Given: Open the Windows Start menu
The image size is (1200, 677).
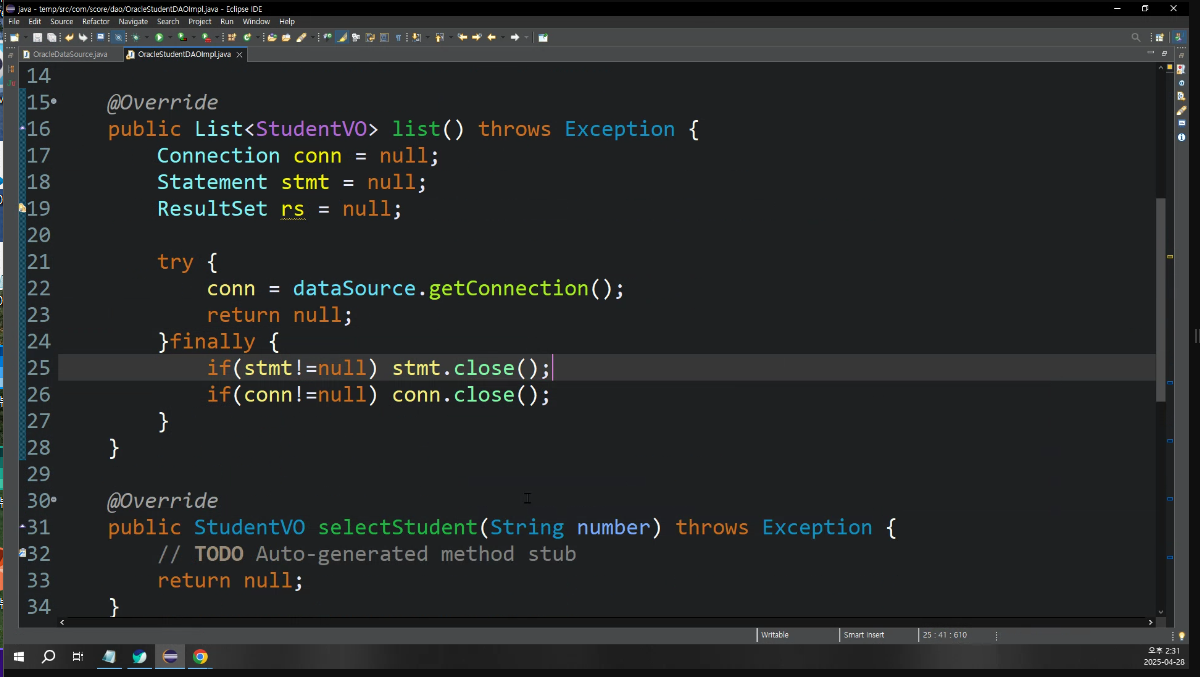Looking at the screenshot, I should tap(18, 657).
